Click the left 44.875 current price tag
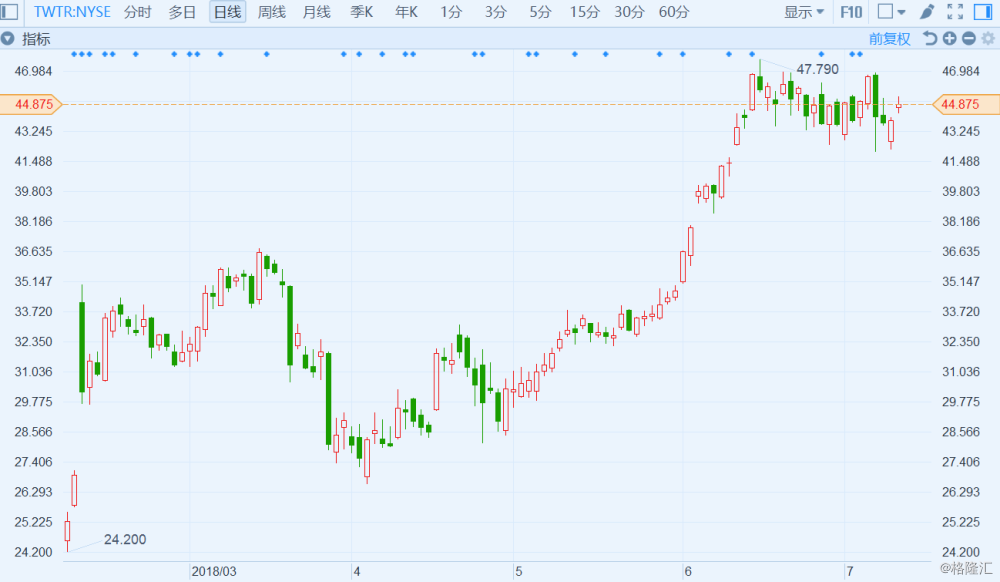Image resolution: width=1000 pixels, height=582 pixels. (31, 104)
